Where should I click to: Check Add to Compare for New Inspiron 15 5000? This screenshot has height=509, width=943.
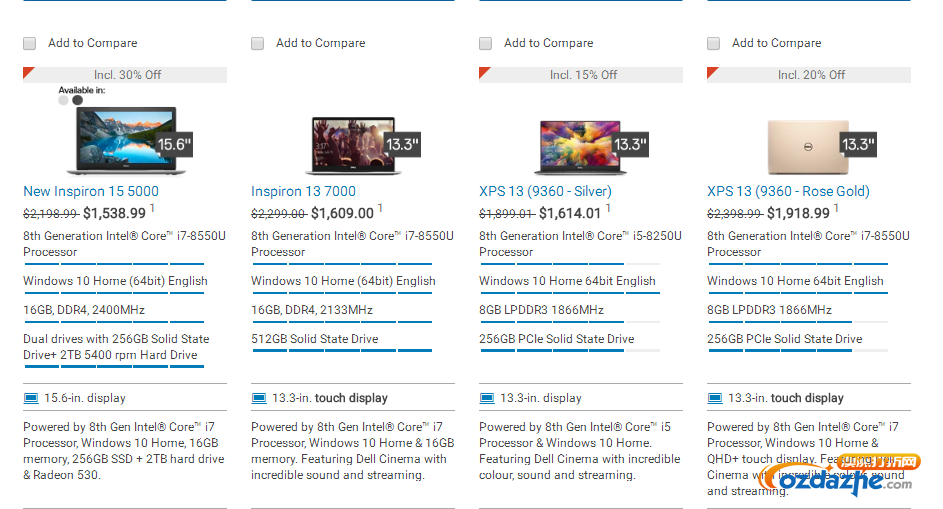pyautogui.click(x=29, y=43)
